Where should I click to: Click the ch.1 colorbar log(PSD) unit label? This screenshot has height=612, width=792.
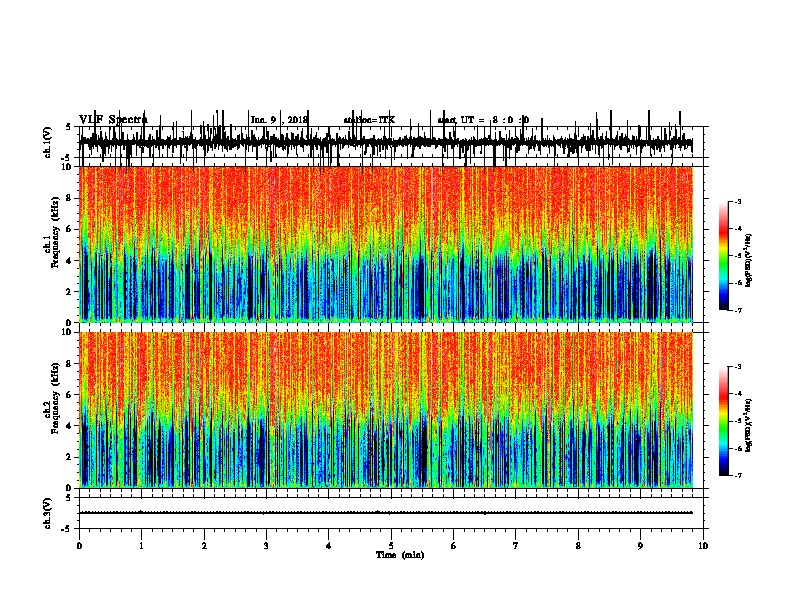coord(749,260)
